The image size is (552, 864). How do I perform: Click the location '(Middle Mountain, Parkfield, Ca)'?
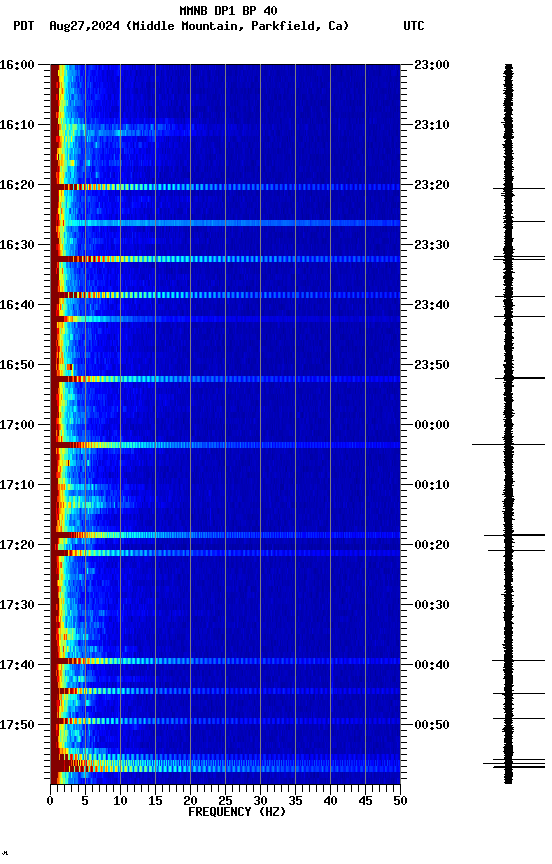coord(237,26)
